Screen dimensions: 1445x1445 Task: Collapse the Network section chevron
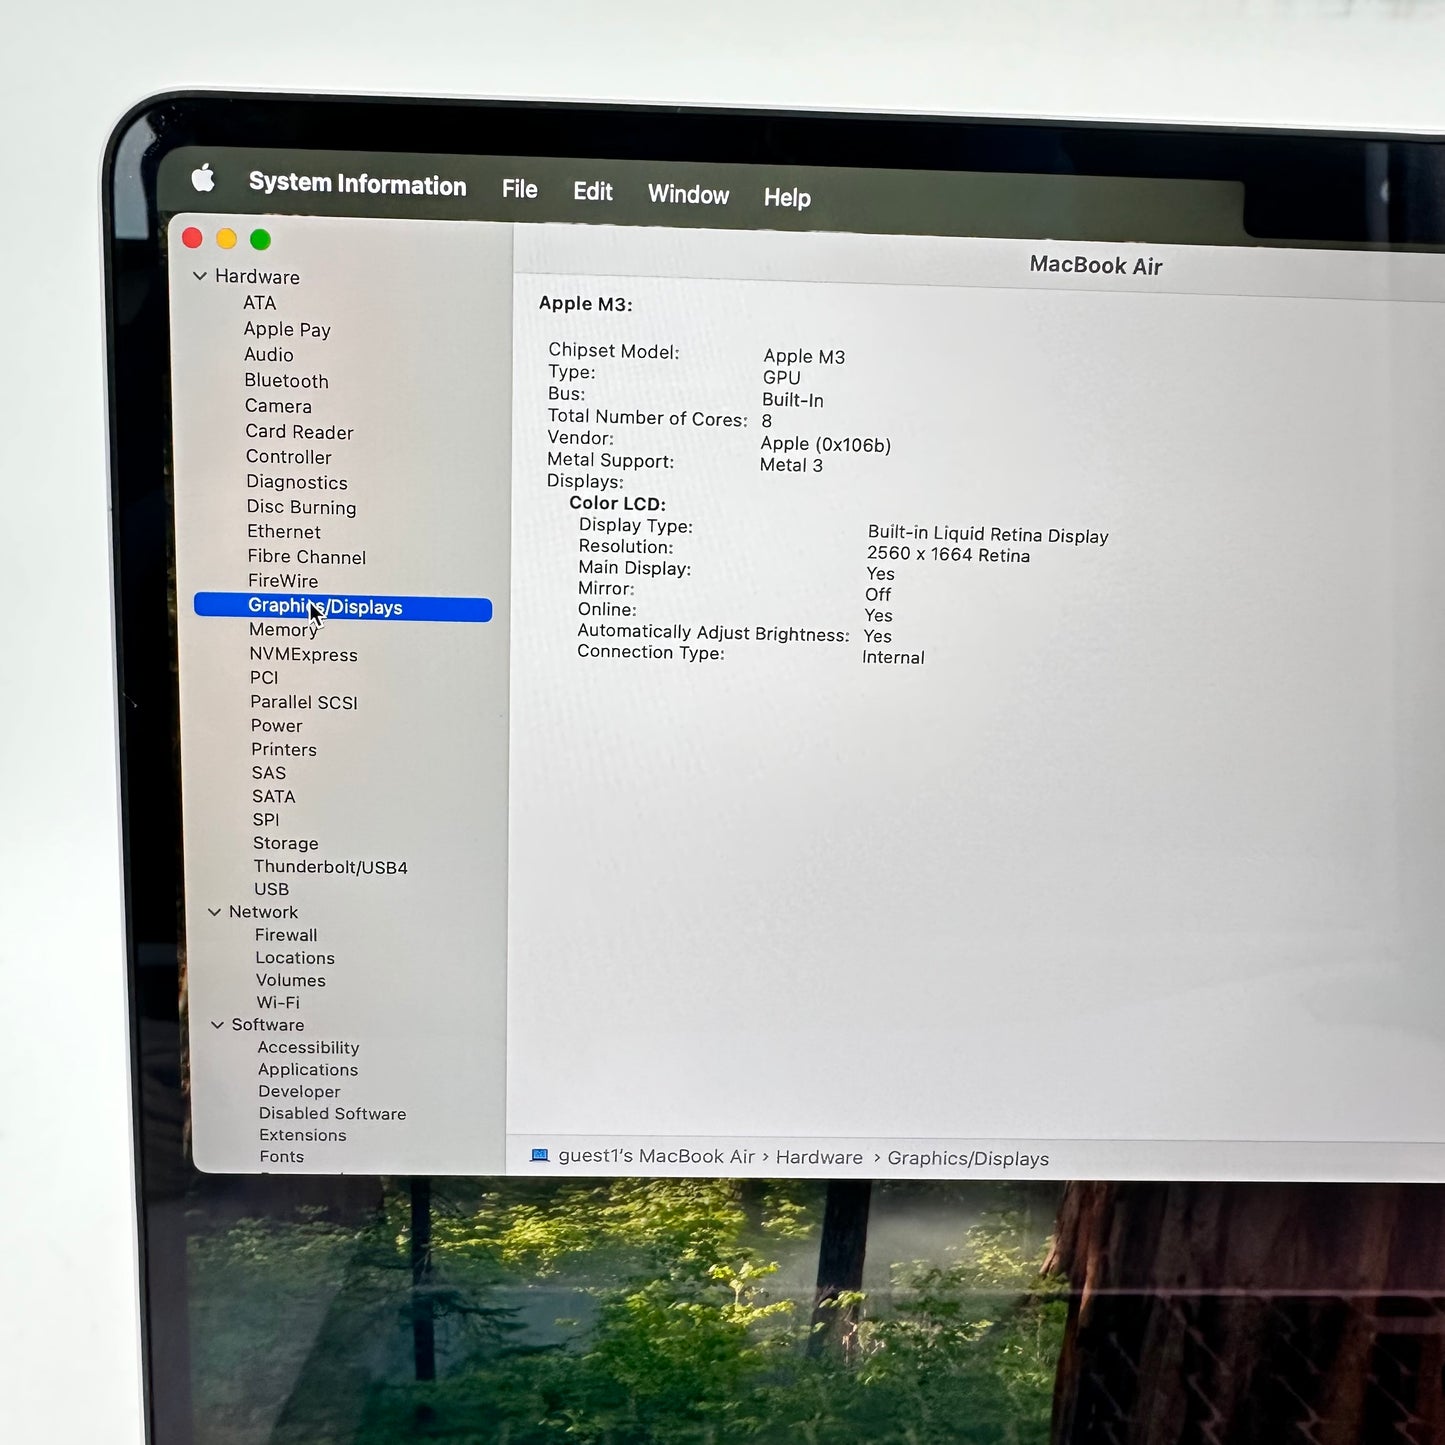pos(215,912)
